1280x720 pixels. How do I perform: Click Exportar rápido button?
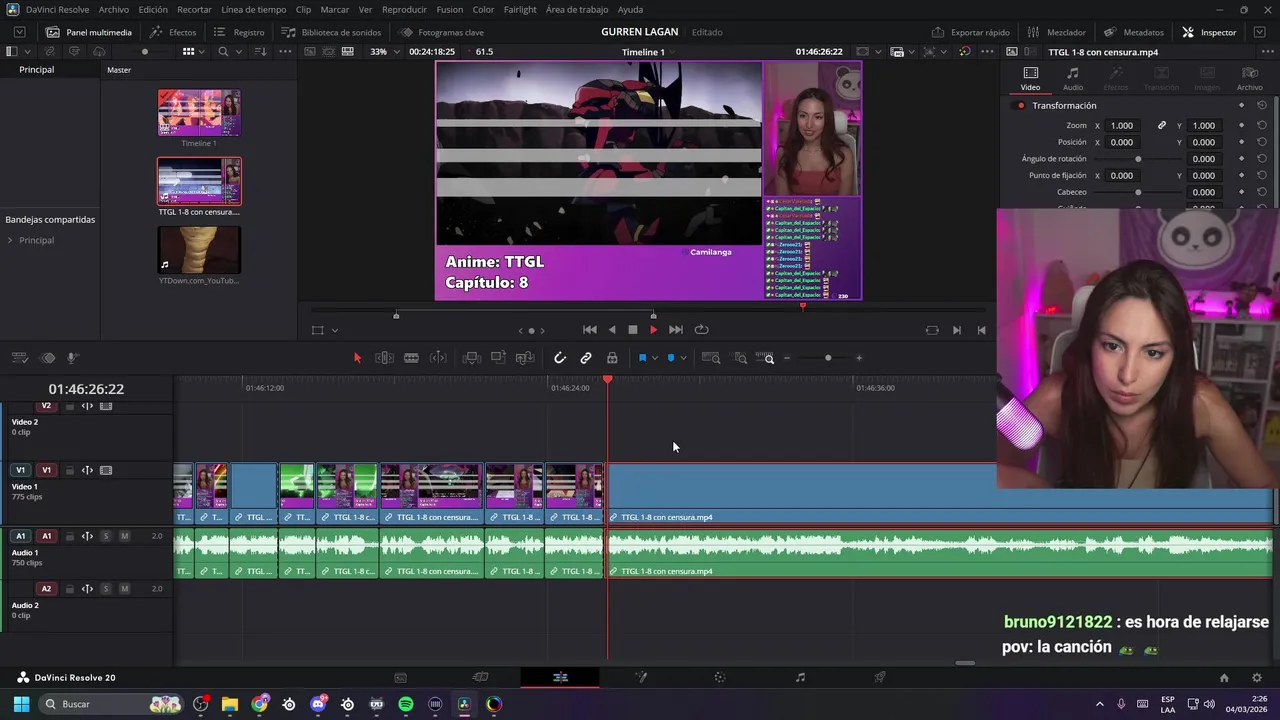click(x=970, y=32)
